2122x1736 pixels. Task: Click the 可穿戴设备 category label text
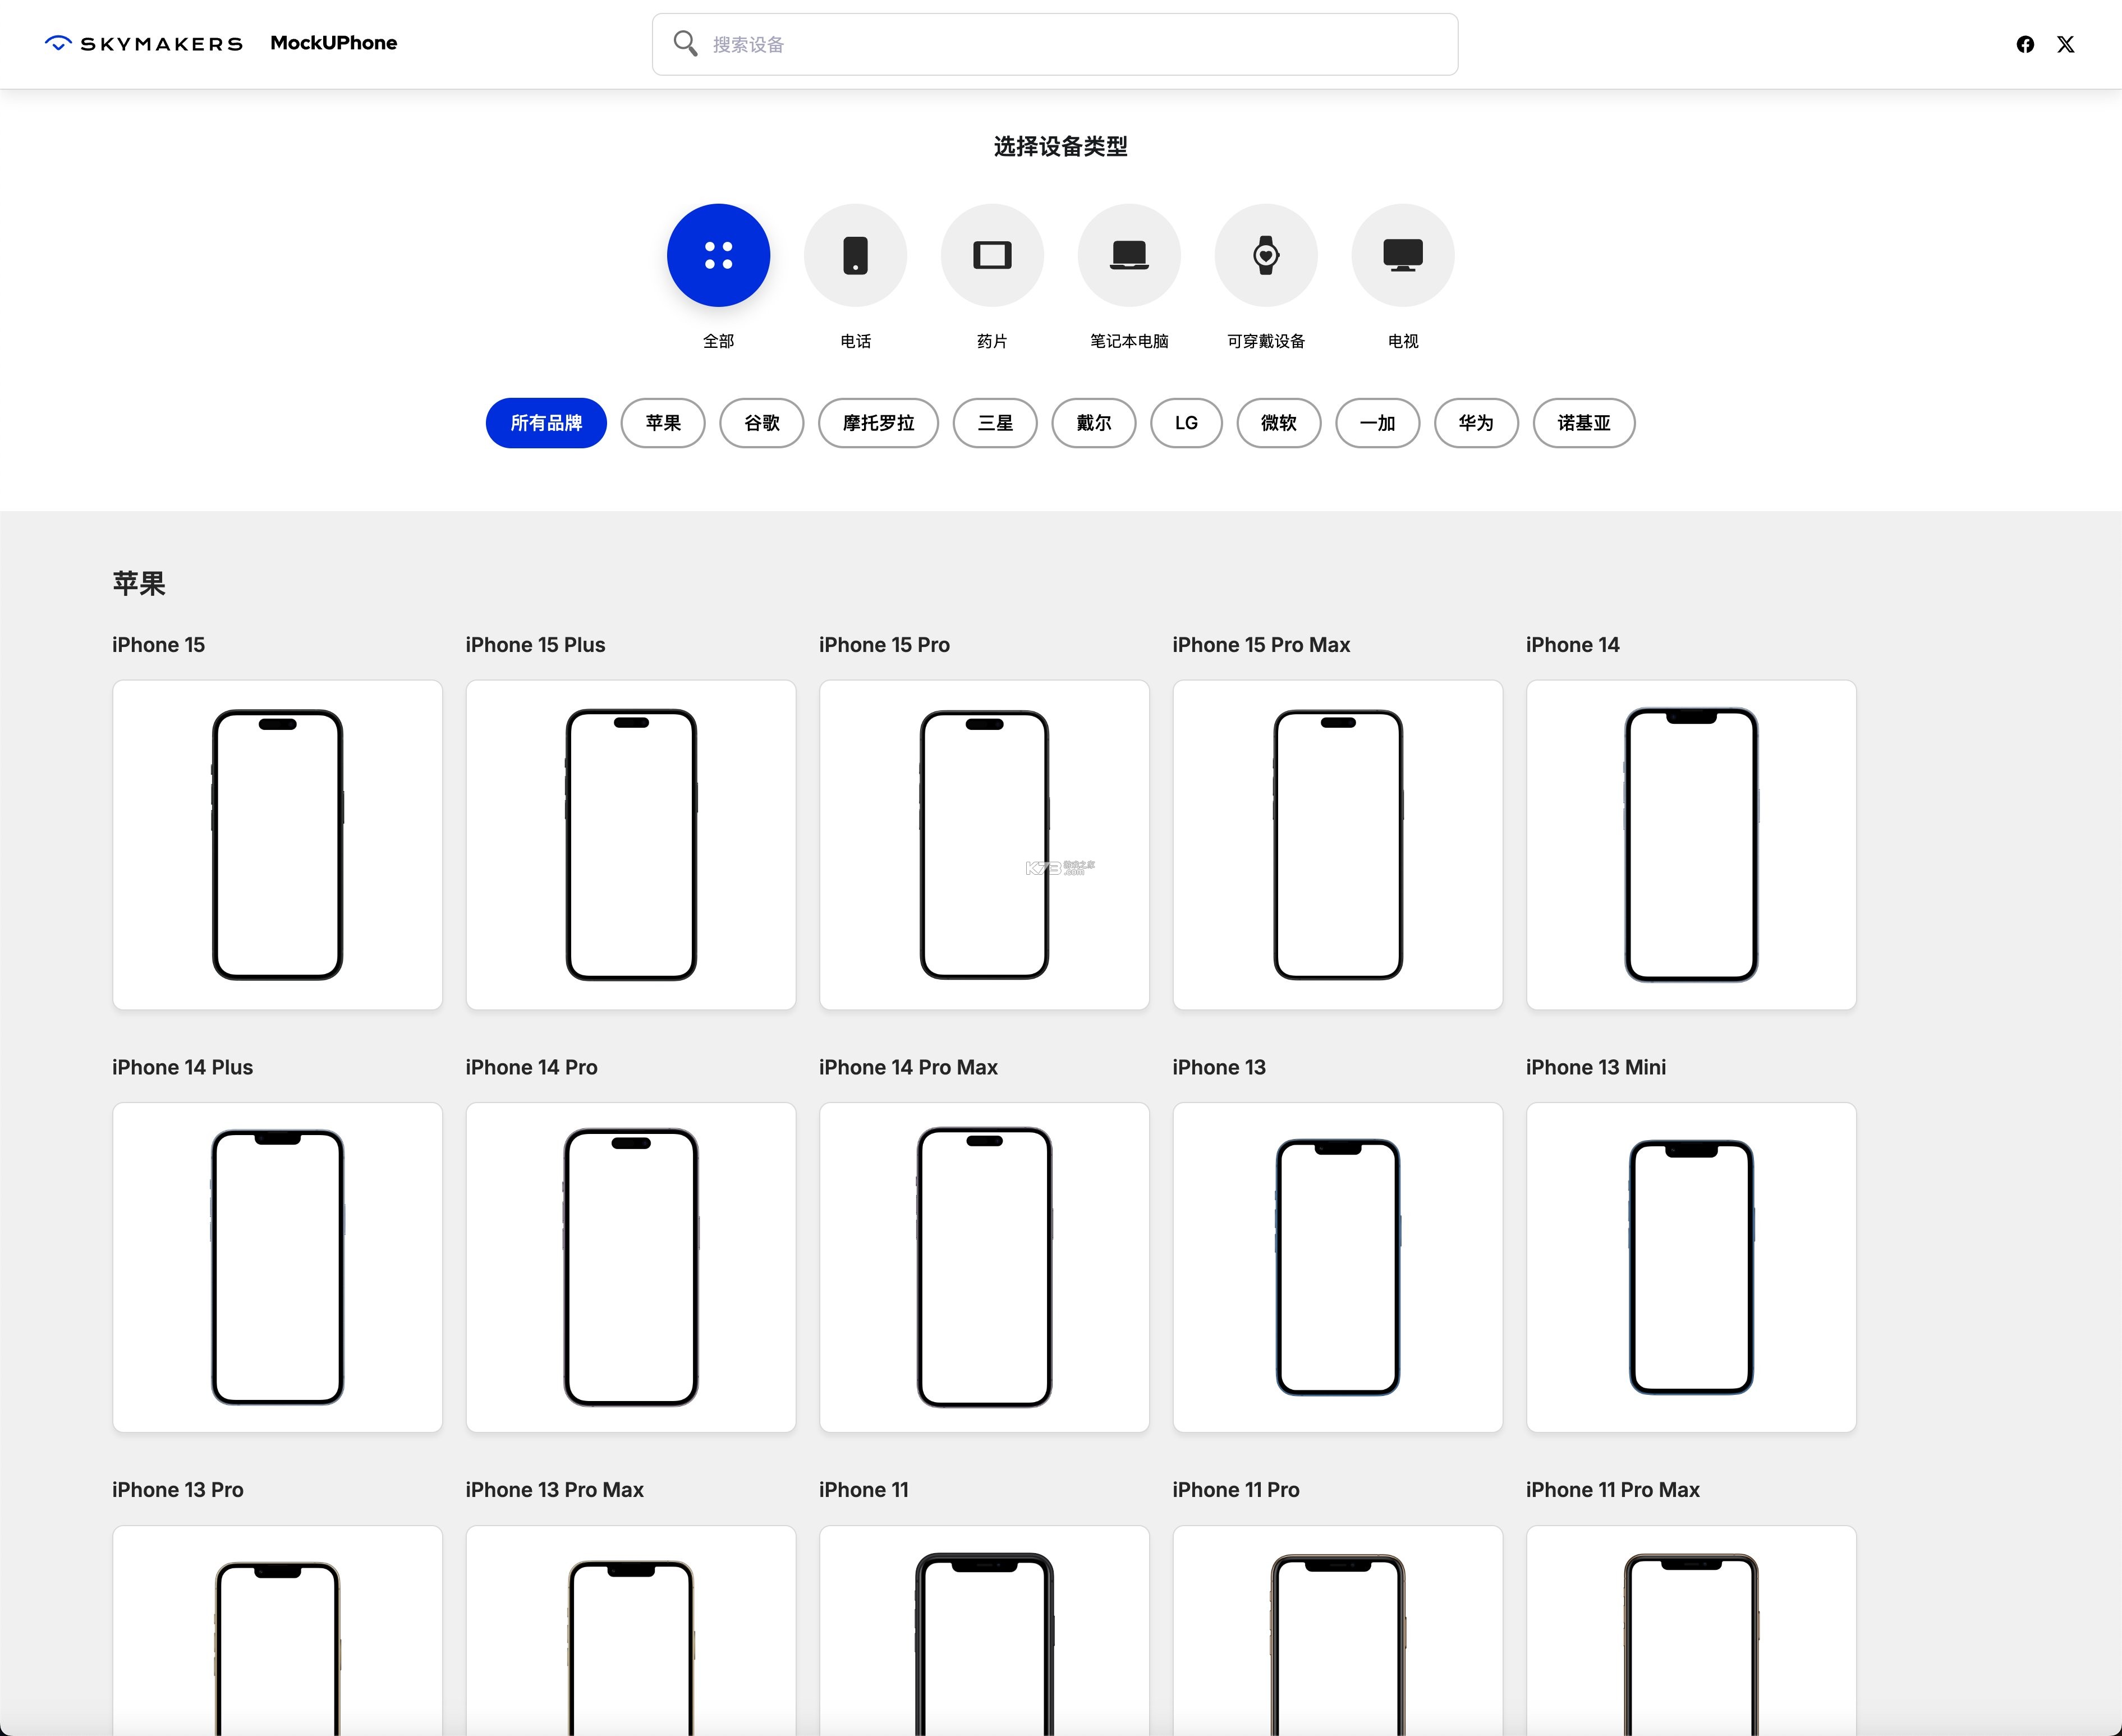(1266, 341)
